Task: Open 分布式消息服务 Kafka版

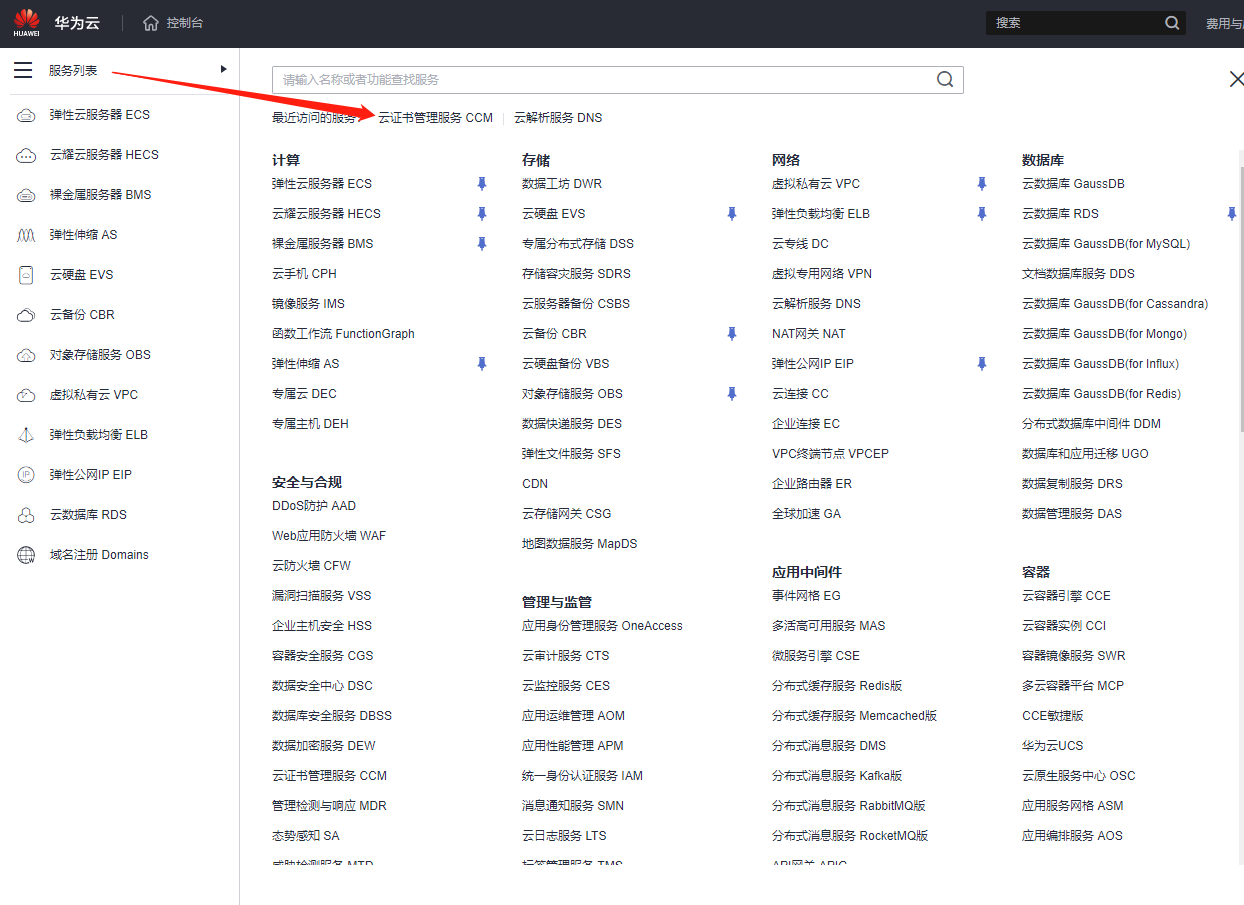Action: [837, 776]
